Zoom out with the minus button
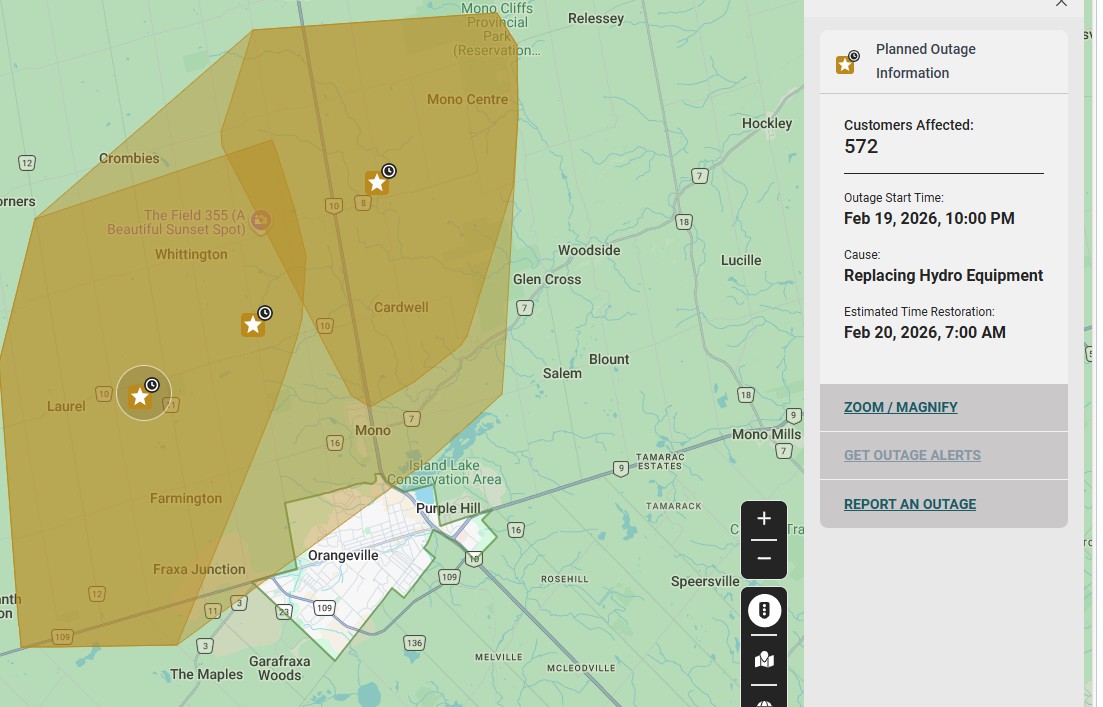This screenshot has width=1103, height=707. click(x=764, y=558)
